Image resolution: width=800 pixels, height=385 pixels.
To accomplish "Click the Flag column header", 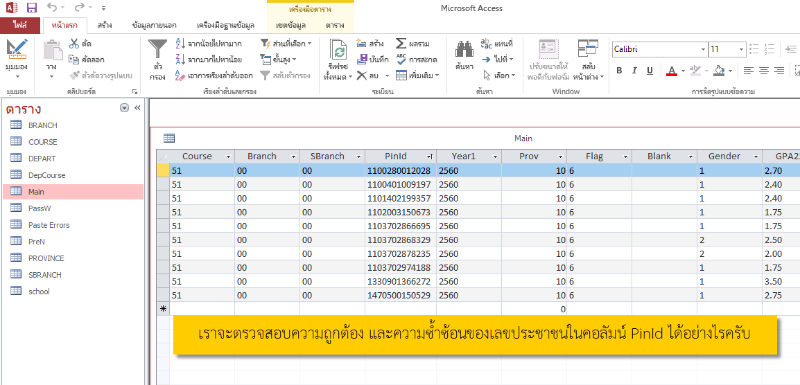I will click(x=599, y=157).
